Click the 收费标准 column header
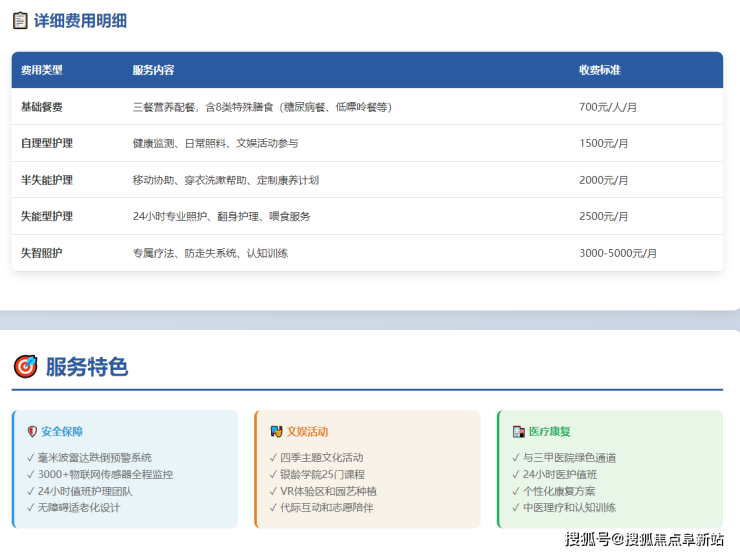The height and width of the screenshot is (555, 740). 599,70
